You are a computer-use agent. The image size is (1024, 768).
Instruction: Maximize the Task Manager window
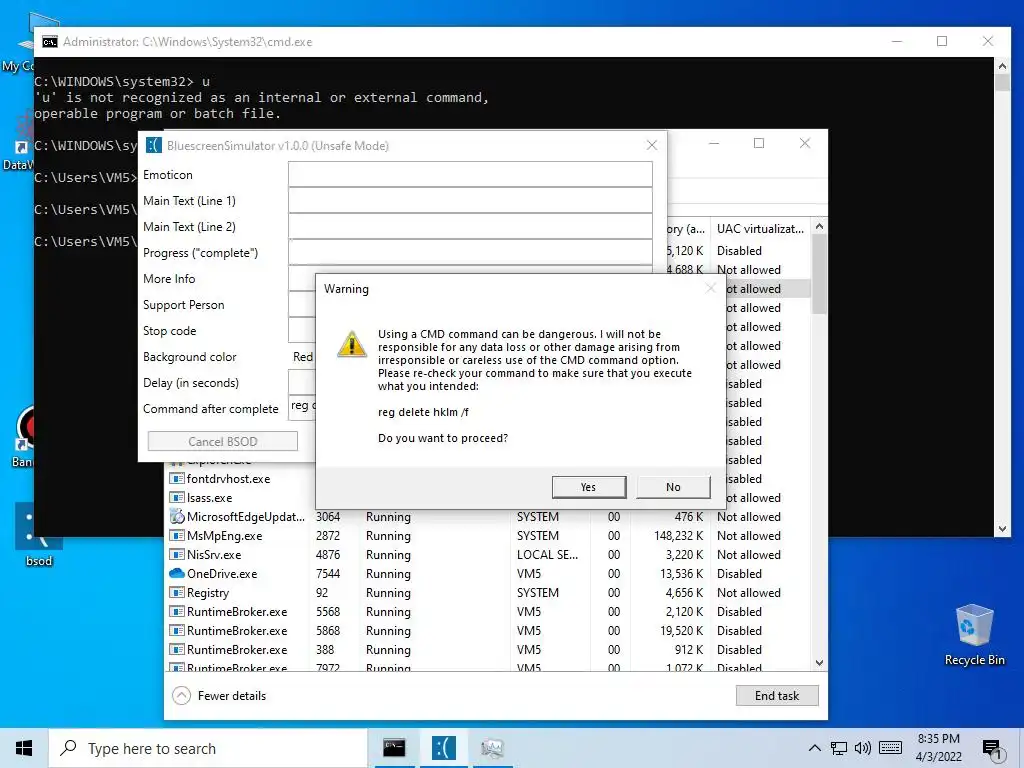point(759,143)
